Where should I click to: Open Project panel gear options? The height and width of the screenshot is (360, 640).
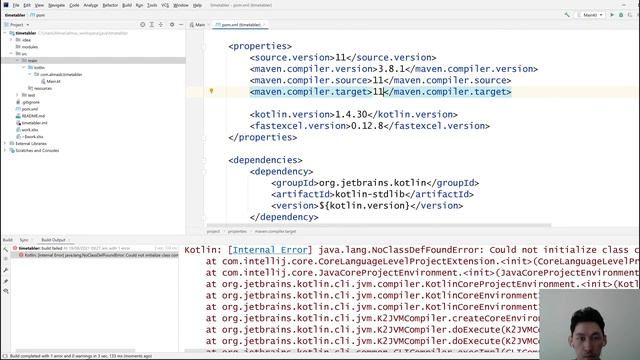click(172, 25)
